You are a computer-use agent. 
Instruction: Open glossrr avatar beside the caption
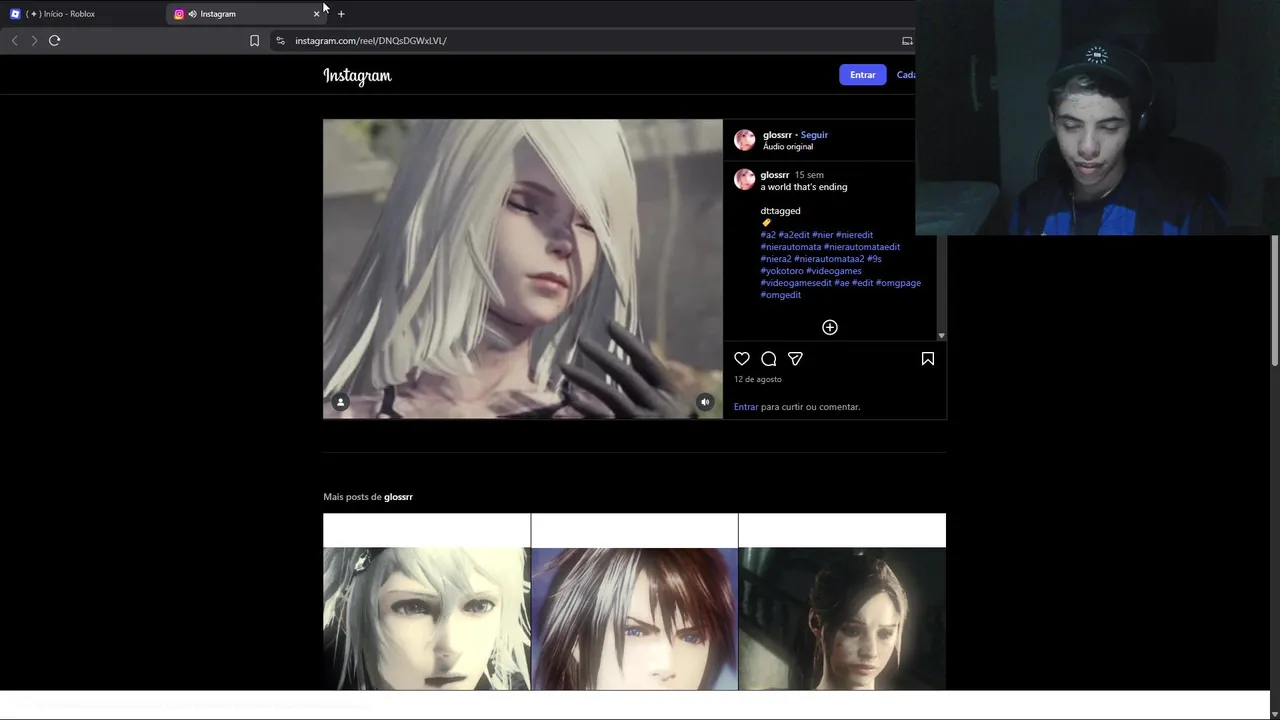coord(745,180)
